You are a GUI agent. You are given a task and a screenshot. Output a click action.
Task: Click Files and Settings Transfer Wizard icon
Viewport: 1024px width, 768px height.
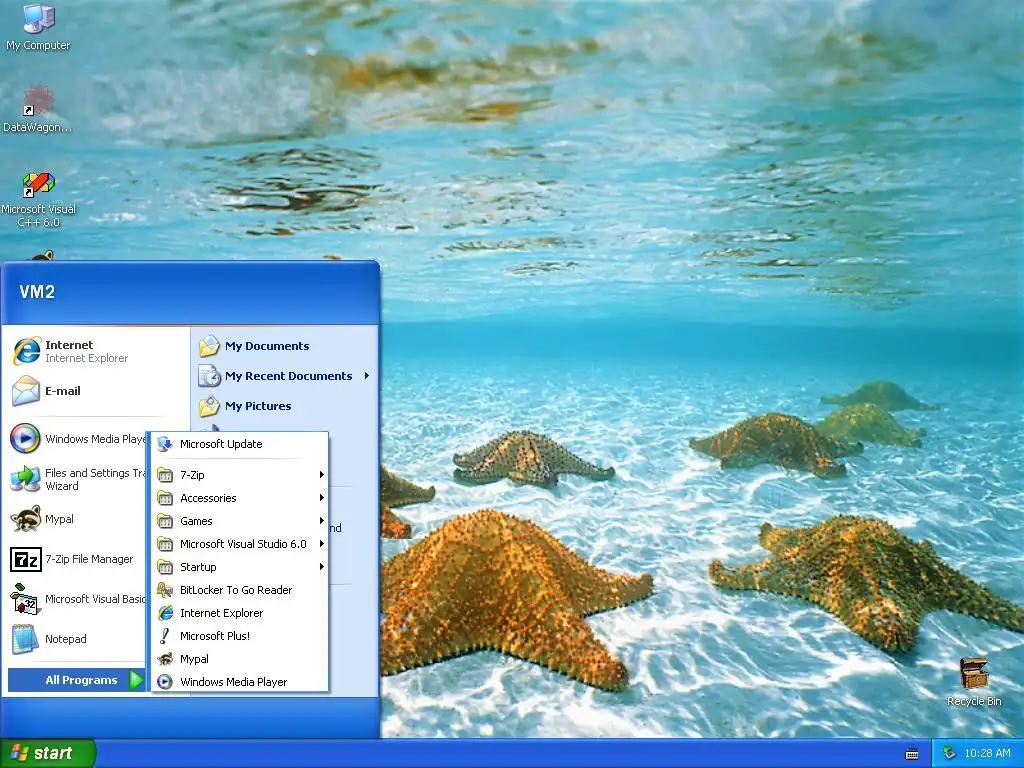25,479
